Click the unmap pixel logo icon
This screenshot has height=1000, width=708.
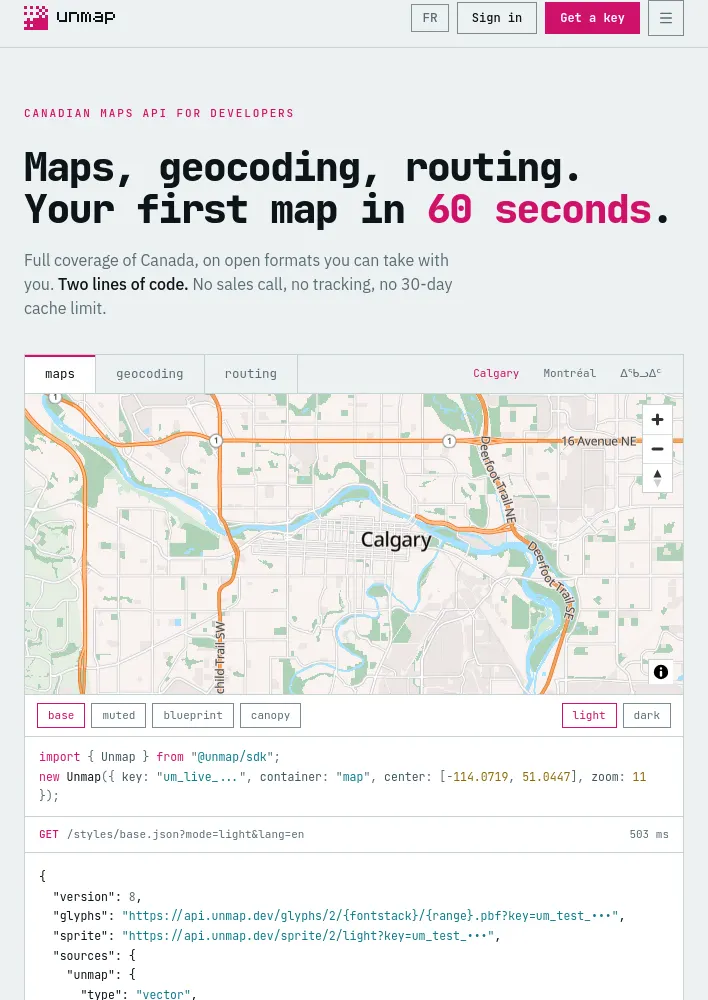tap(36, 18)
